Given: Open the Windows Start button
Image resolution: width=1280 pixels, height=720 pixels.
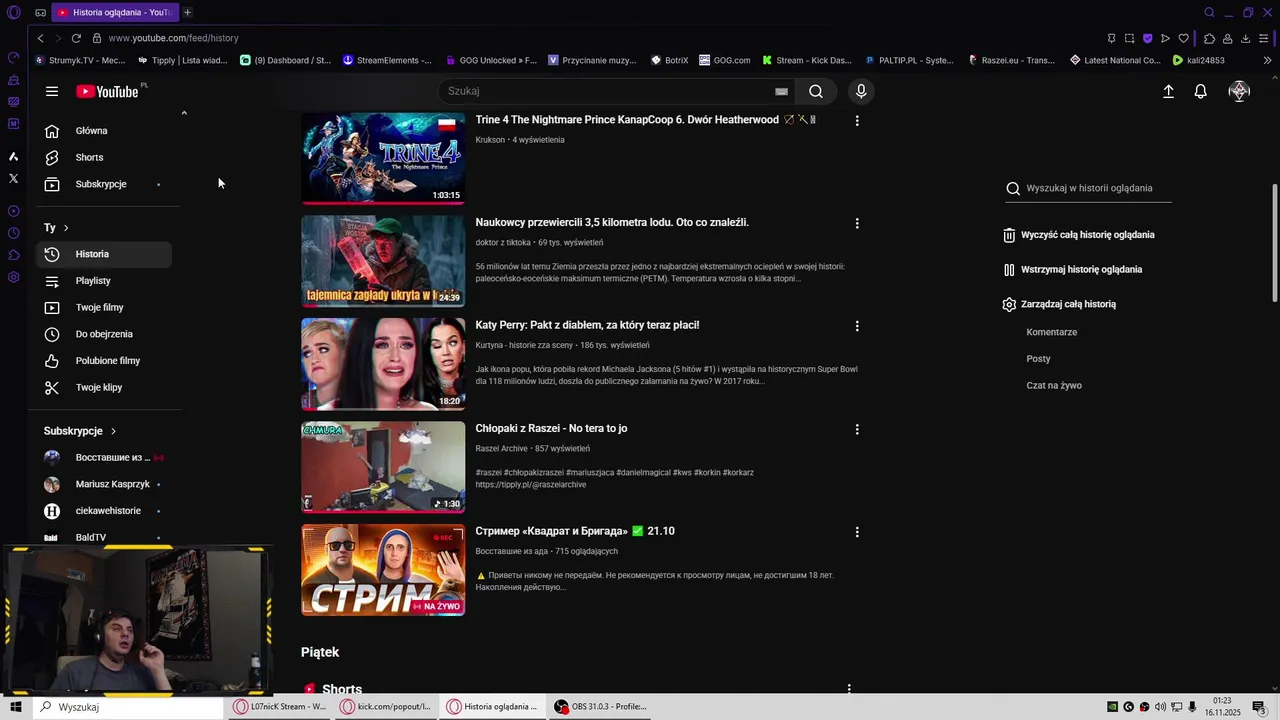Looking at the screenshot, I should coord(16,707).
